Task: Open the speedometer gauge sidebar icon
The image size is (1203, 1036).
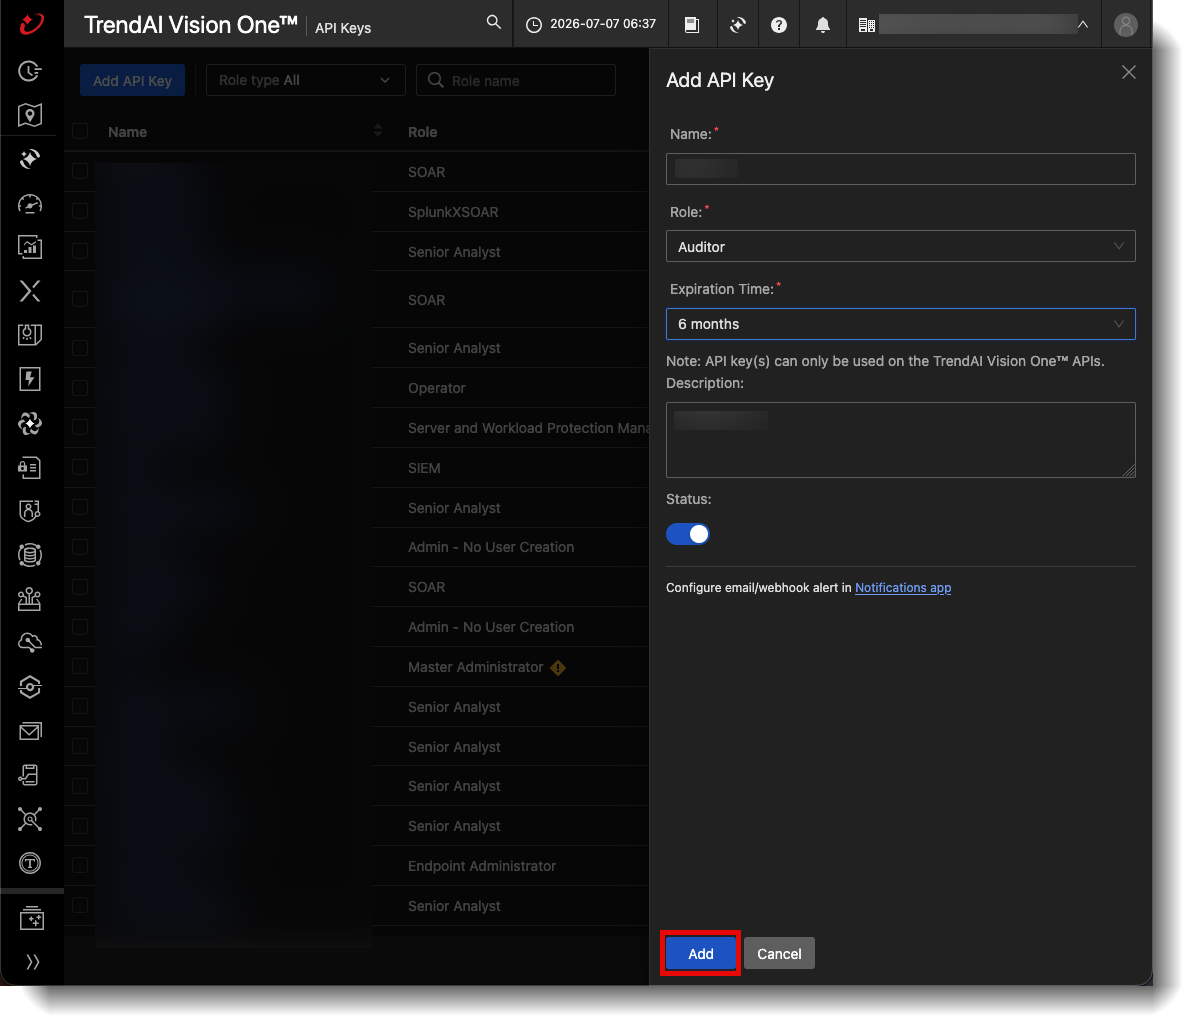Action: [x=30, y=203]
